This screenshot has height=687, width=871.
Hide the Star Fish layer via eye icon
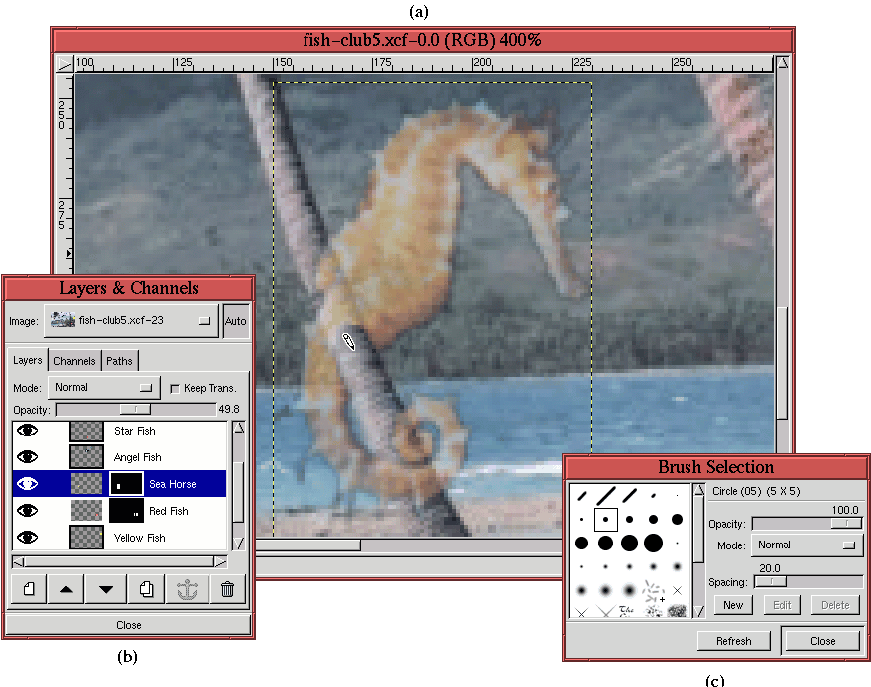pos(28,431)
